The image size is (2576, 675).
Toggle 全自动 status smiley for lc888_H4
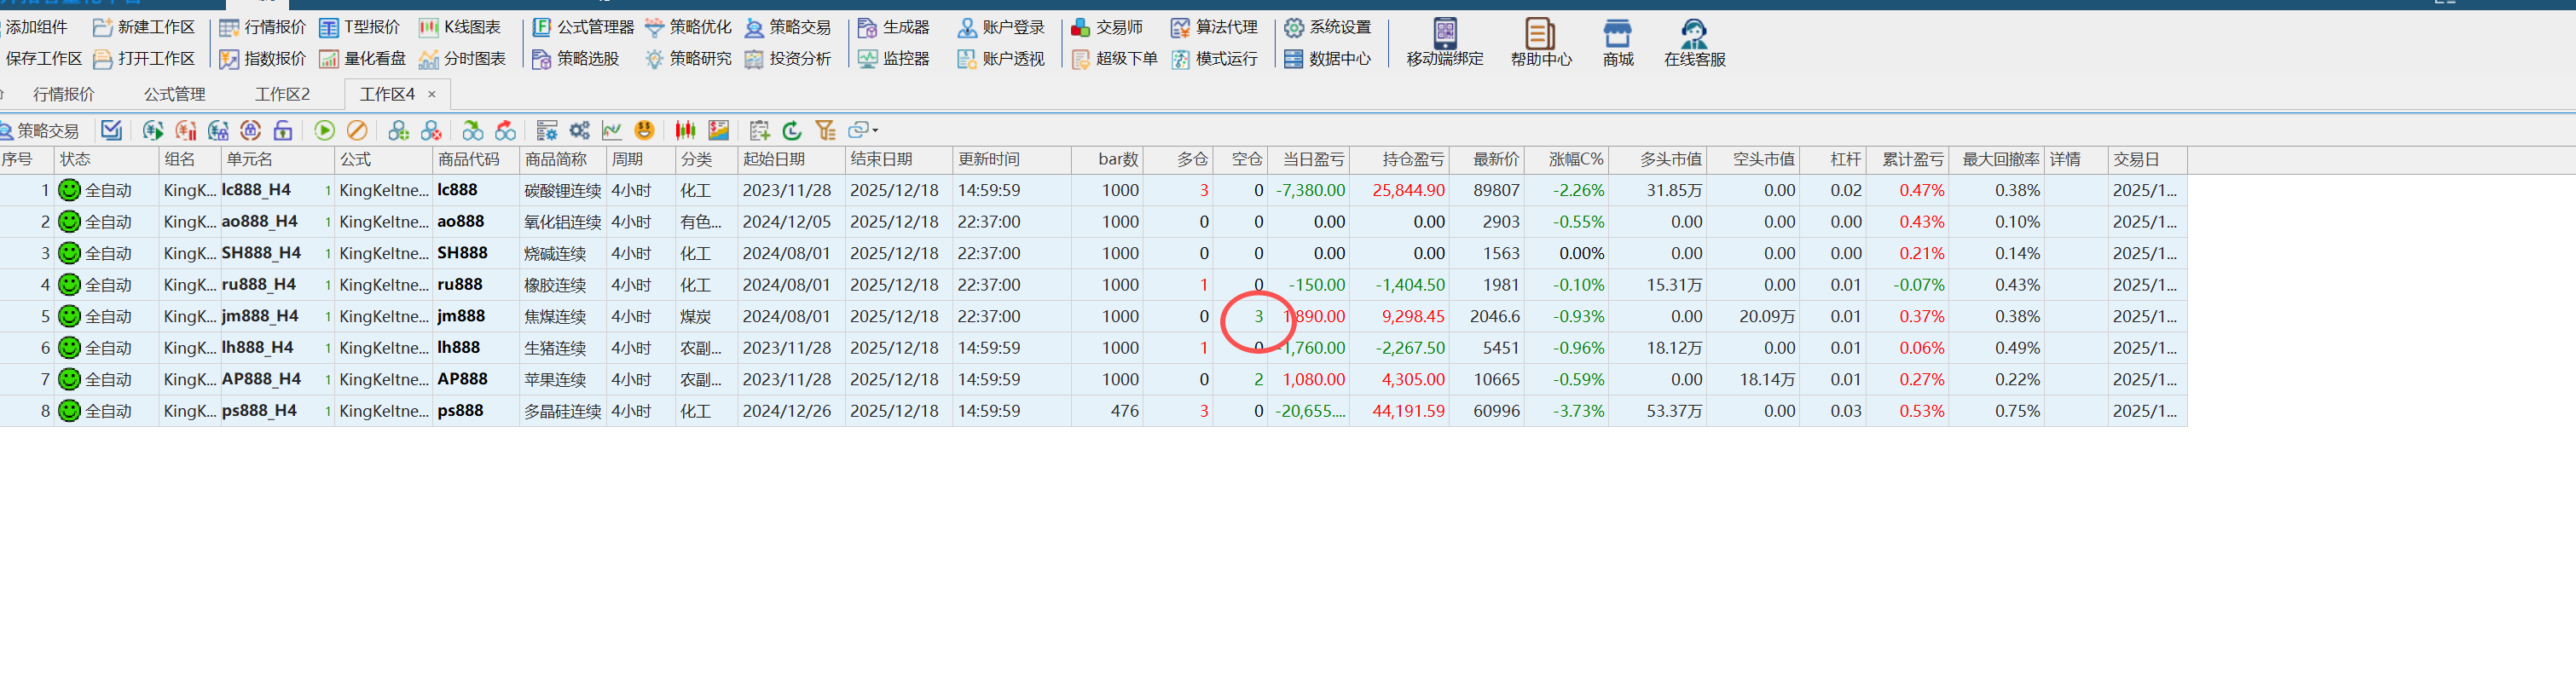[x=69, y=190]
